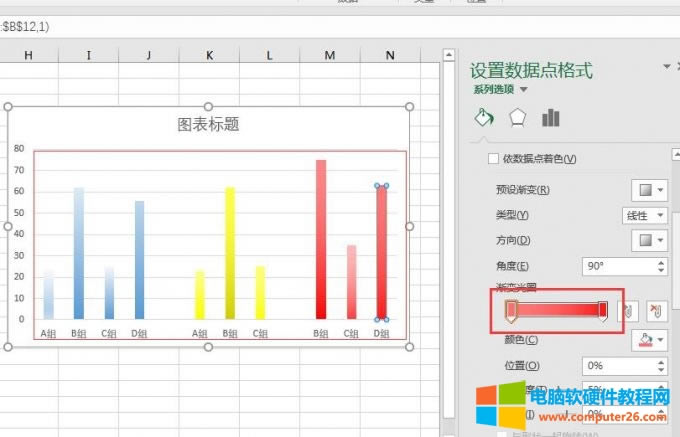Select the left gradient stop marker
Screen dimensions: 680x437
tap(511, 312)
